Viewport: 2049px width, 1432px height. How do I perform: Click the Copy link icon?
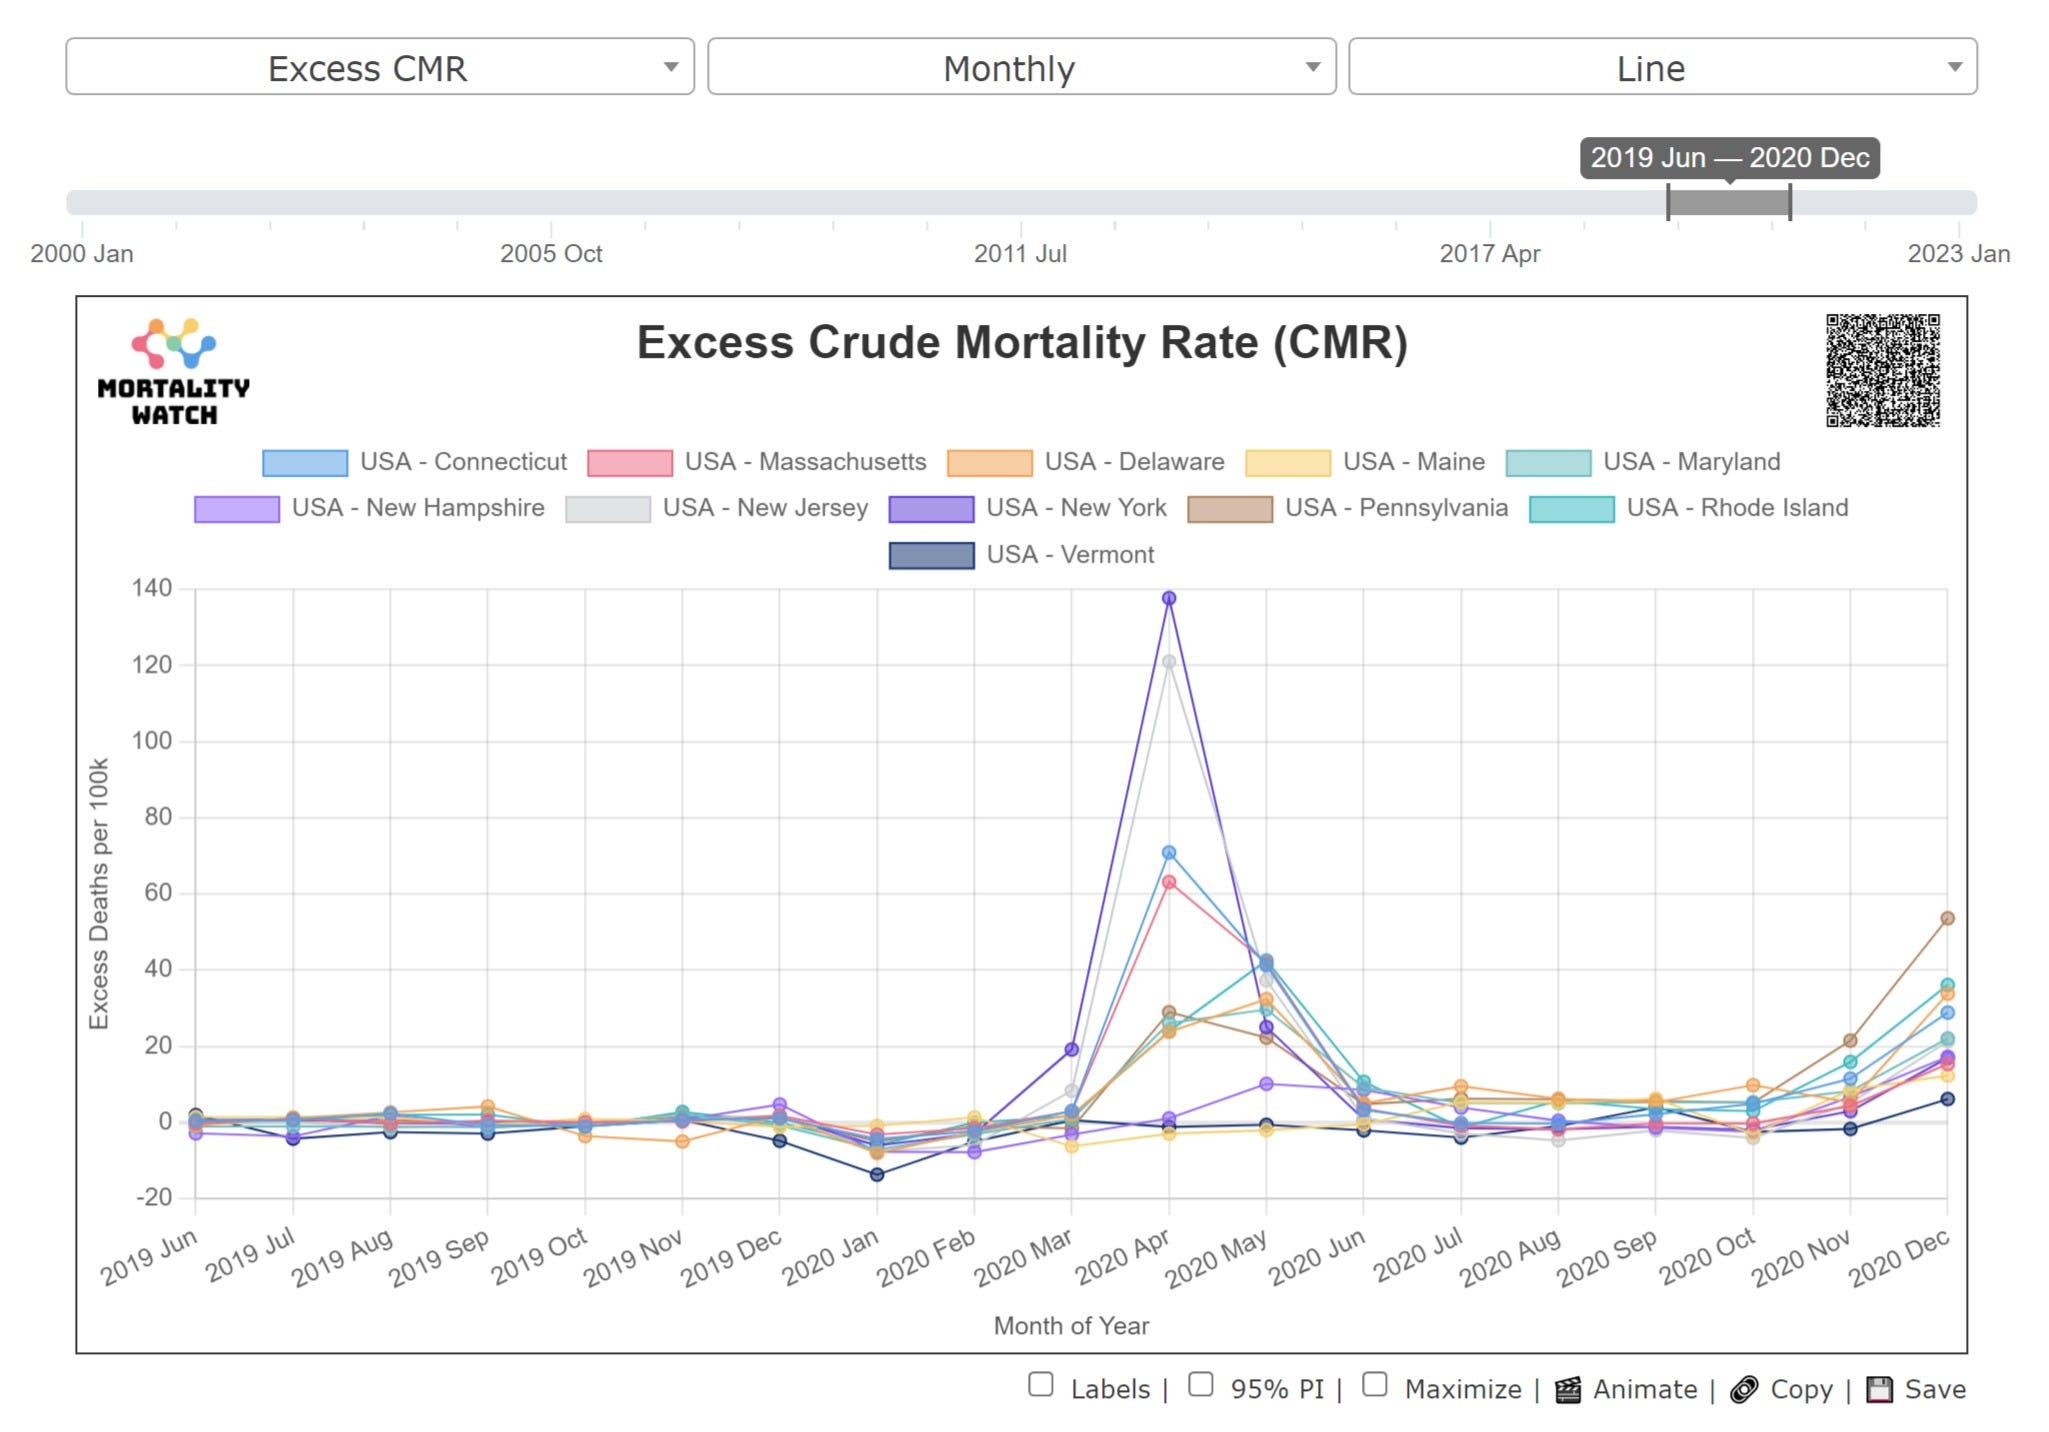point(1743,1390)
